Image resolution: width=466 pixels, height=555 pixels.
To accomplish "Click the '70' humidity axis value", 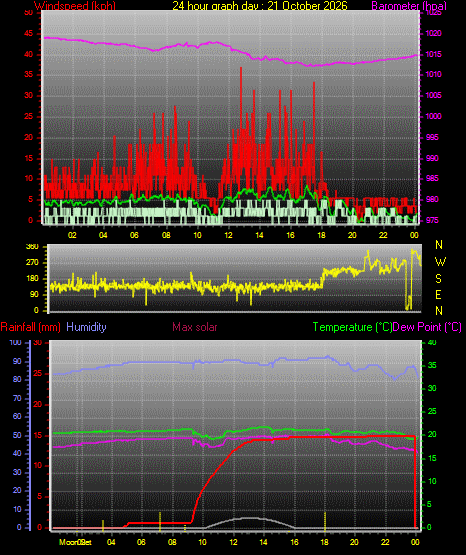I will [x=17, y=399].
